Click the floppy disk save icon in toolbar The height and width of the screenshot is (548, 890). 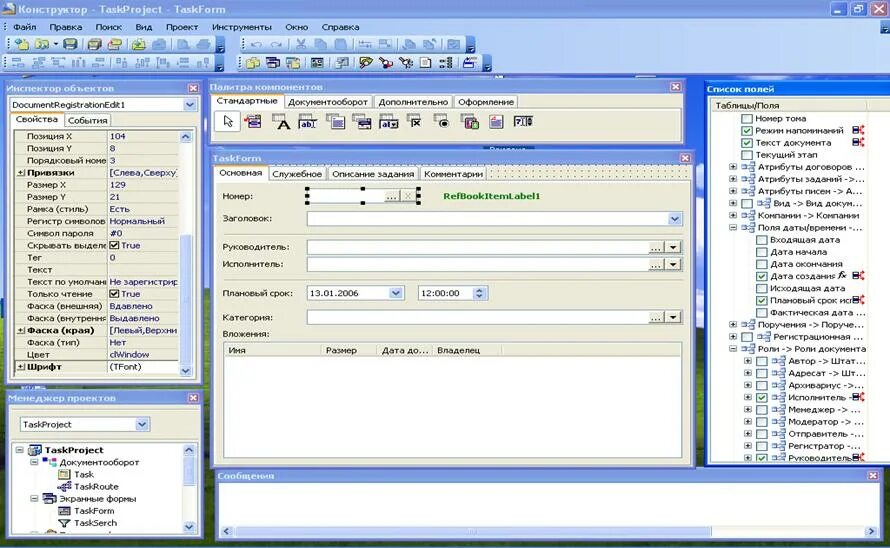click(x=70, y=44)
